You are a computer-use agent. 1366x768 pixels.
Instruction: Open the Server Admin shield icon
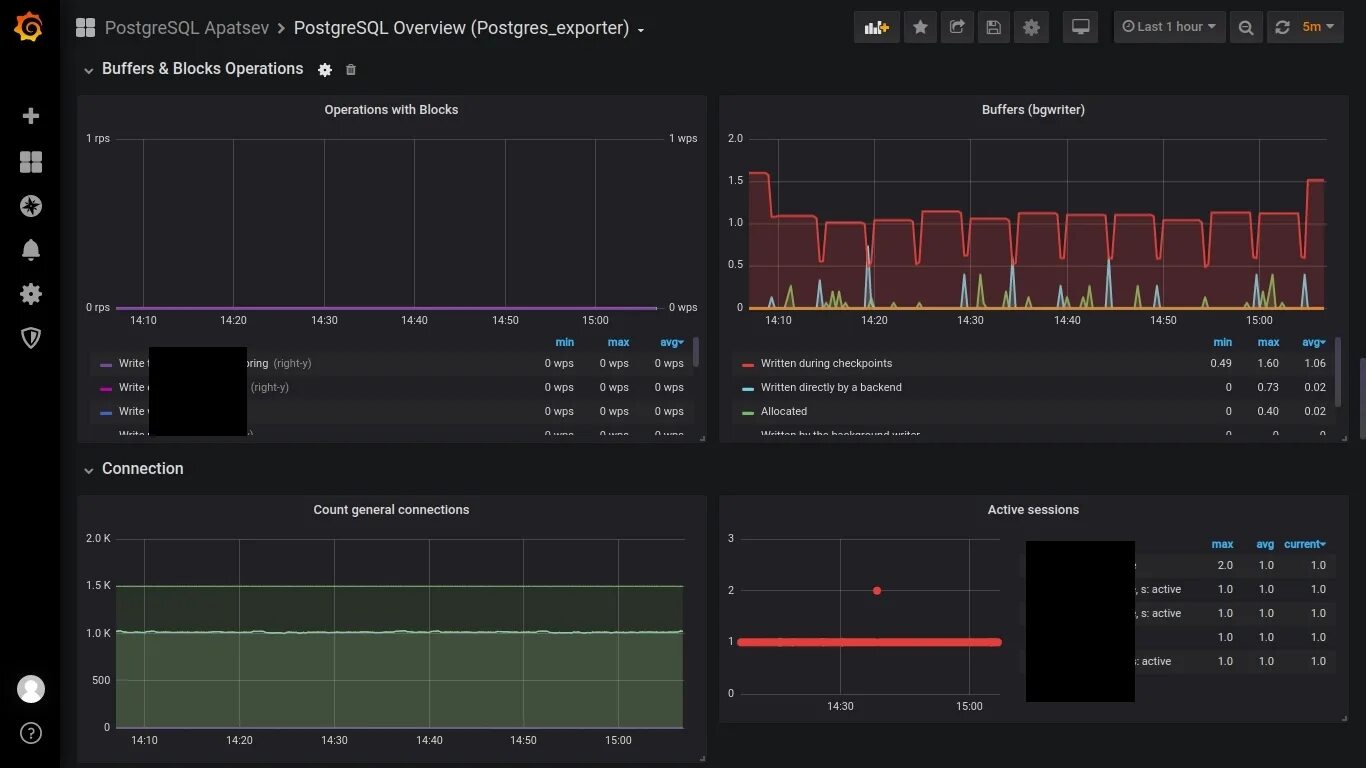(30, 338)
